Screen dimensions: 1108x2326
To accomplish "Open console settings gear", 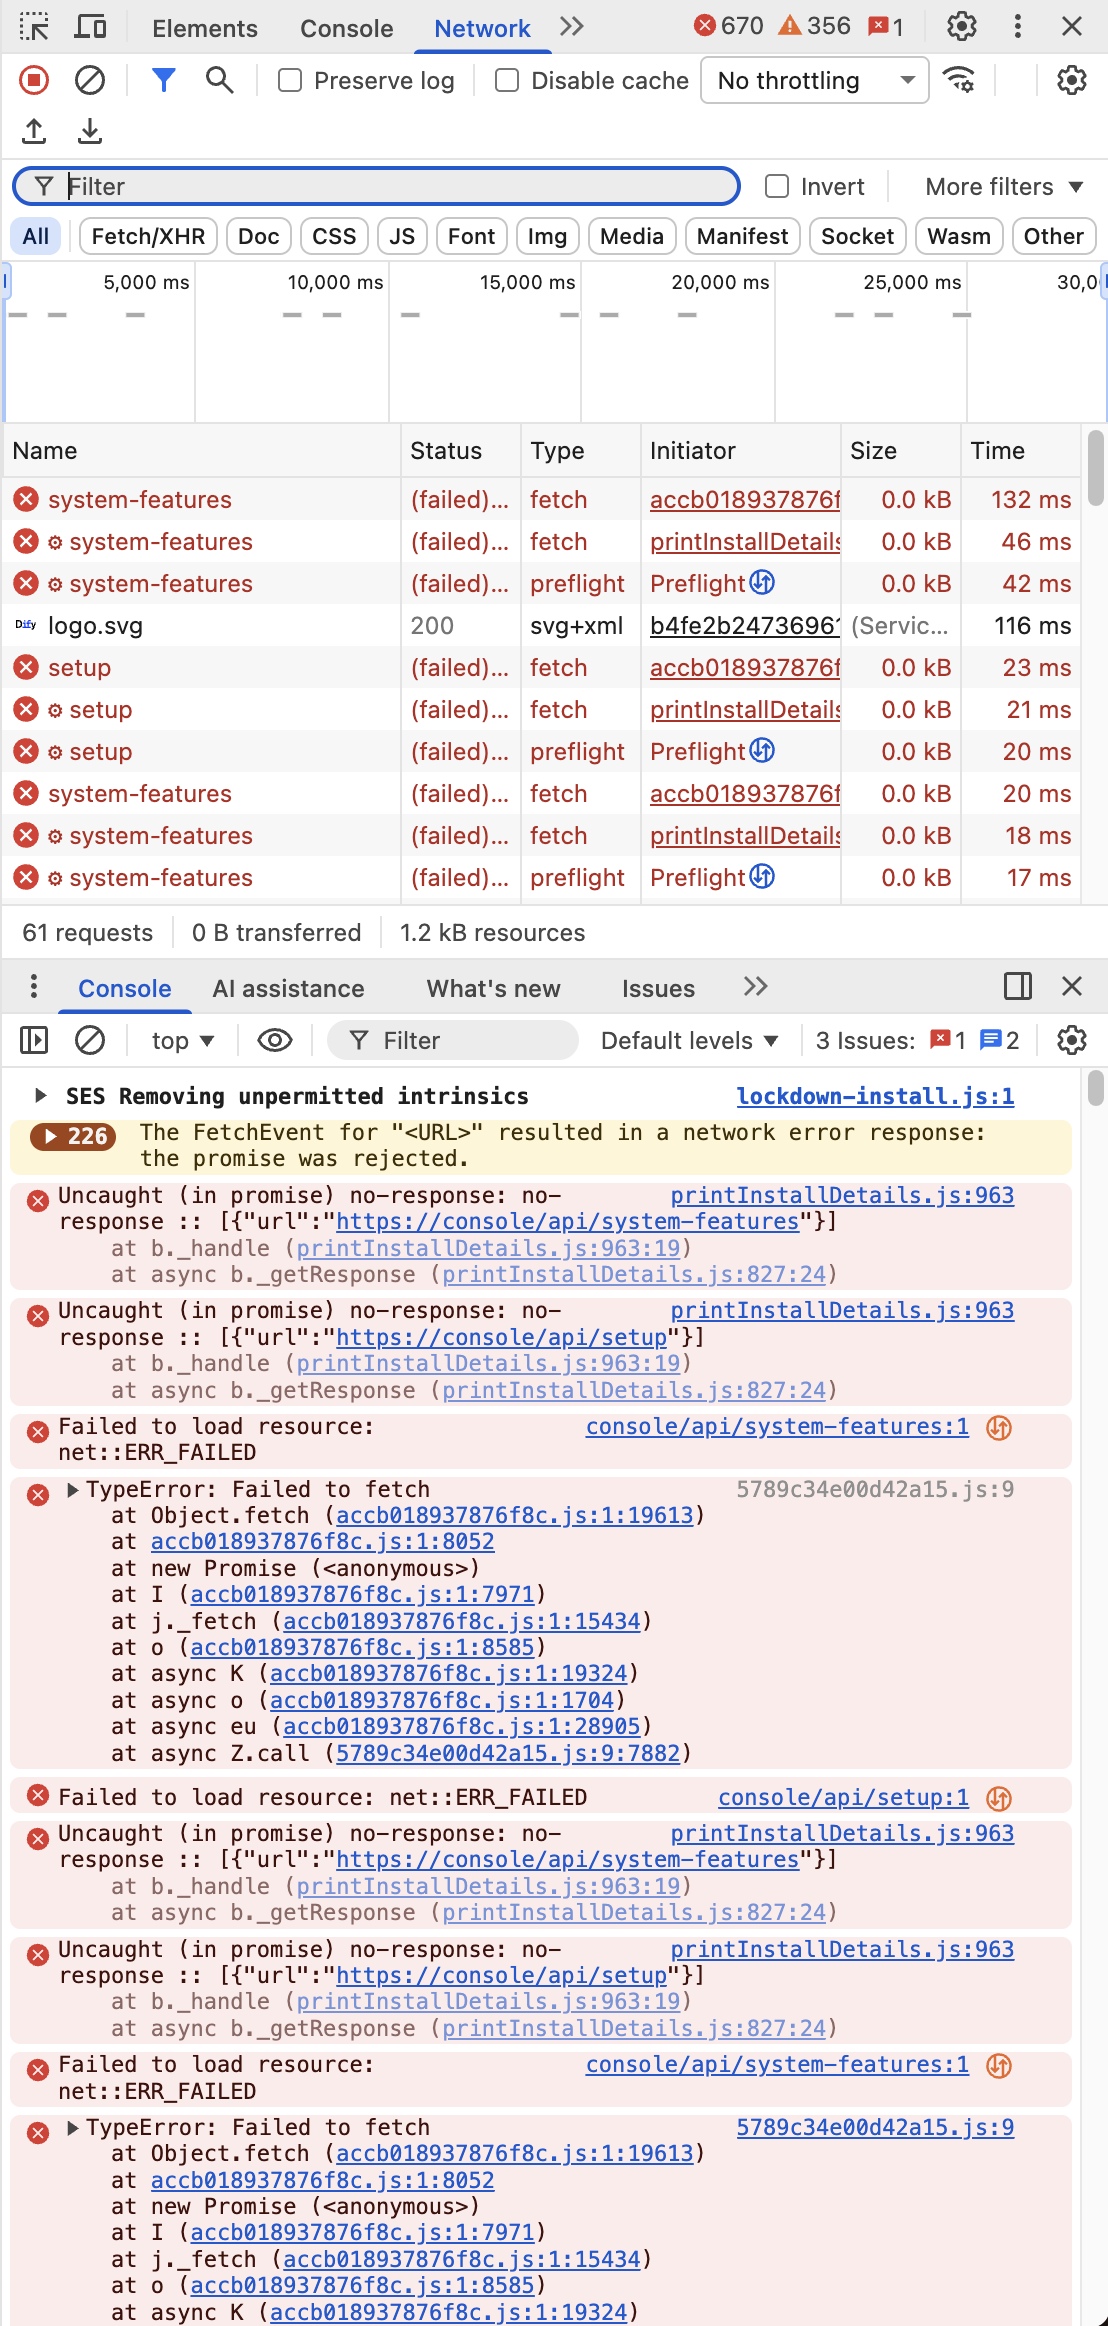I will [x=1072, y=1041].
